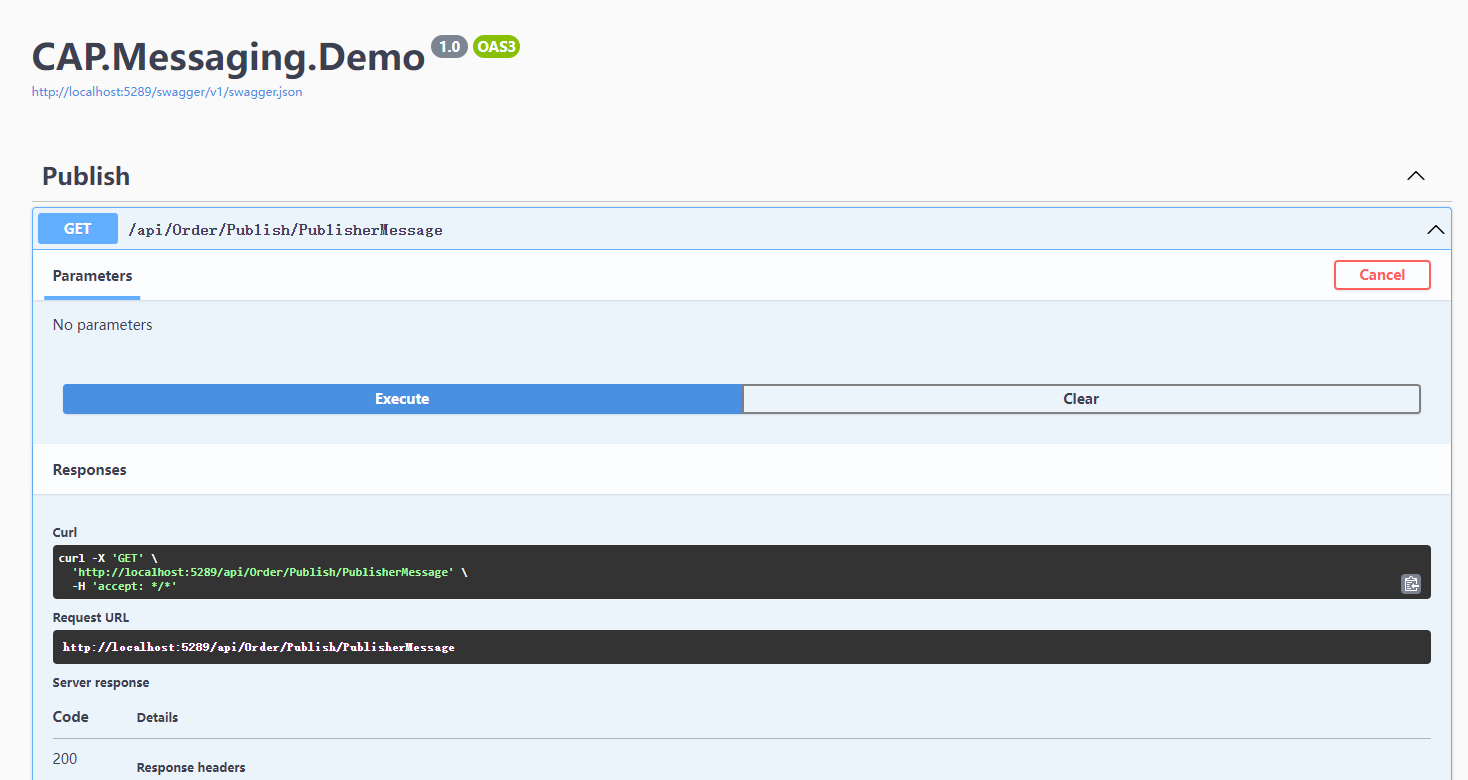Click the Request URL label
Image resolution: width=1468 pixels, height=780 pixels.
point(91,618)
